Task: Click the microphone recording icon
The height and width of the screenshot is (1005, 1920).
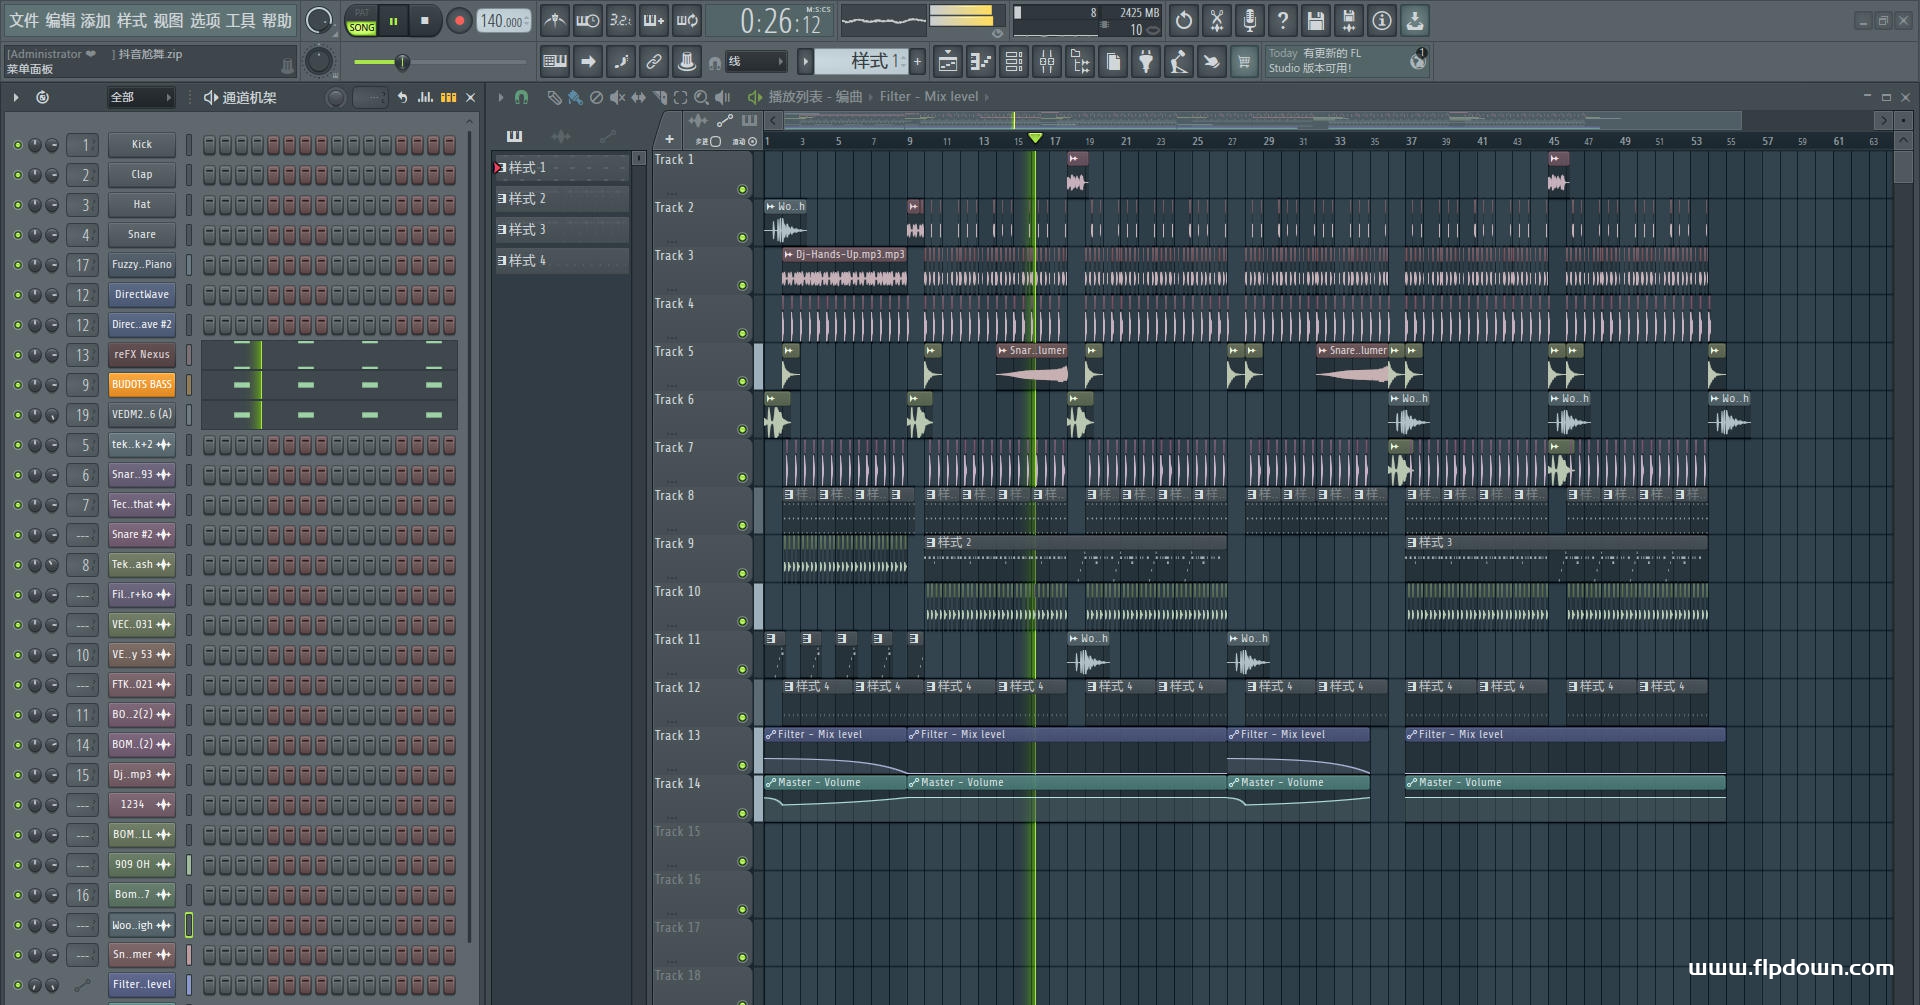Action: [1250, 20]
